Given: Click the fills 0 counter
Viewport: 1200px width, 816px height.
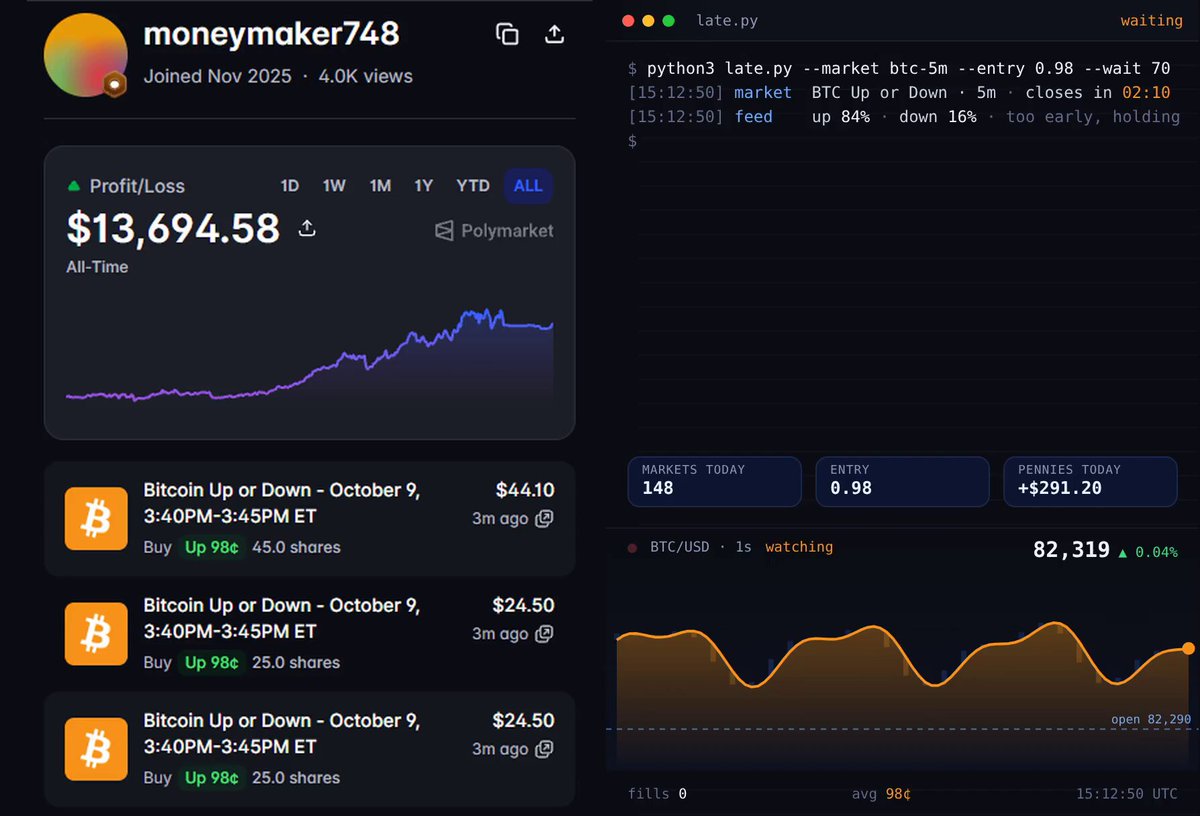Looking at the screenshot, I should tap(657, 794).
